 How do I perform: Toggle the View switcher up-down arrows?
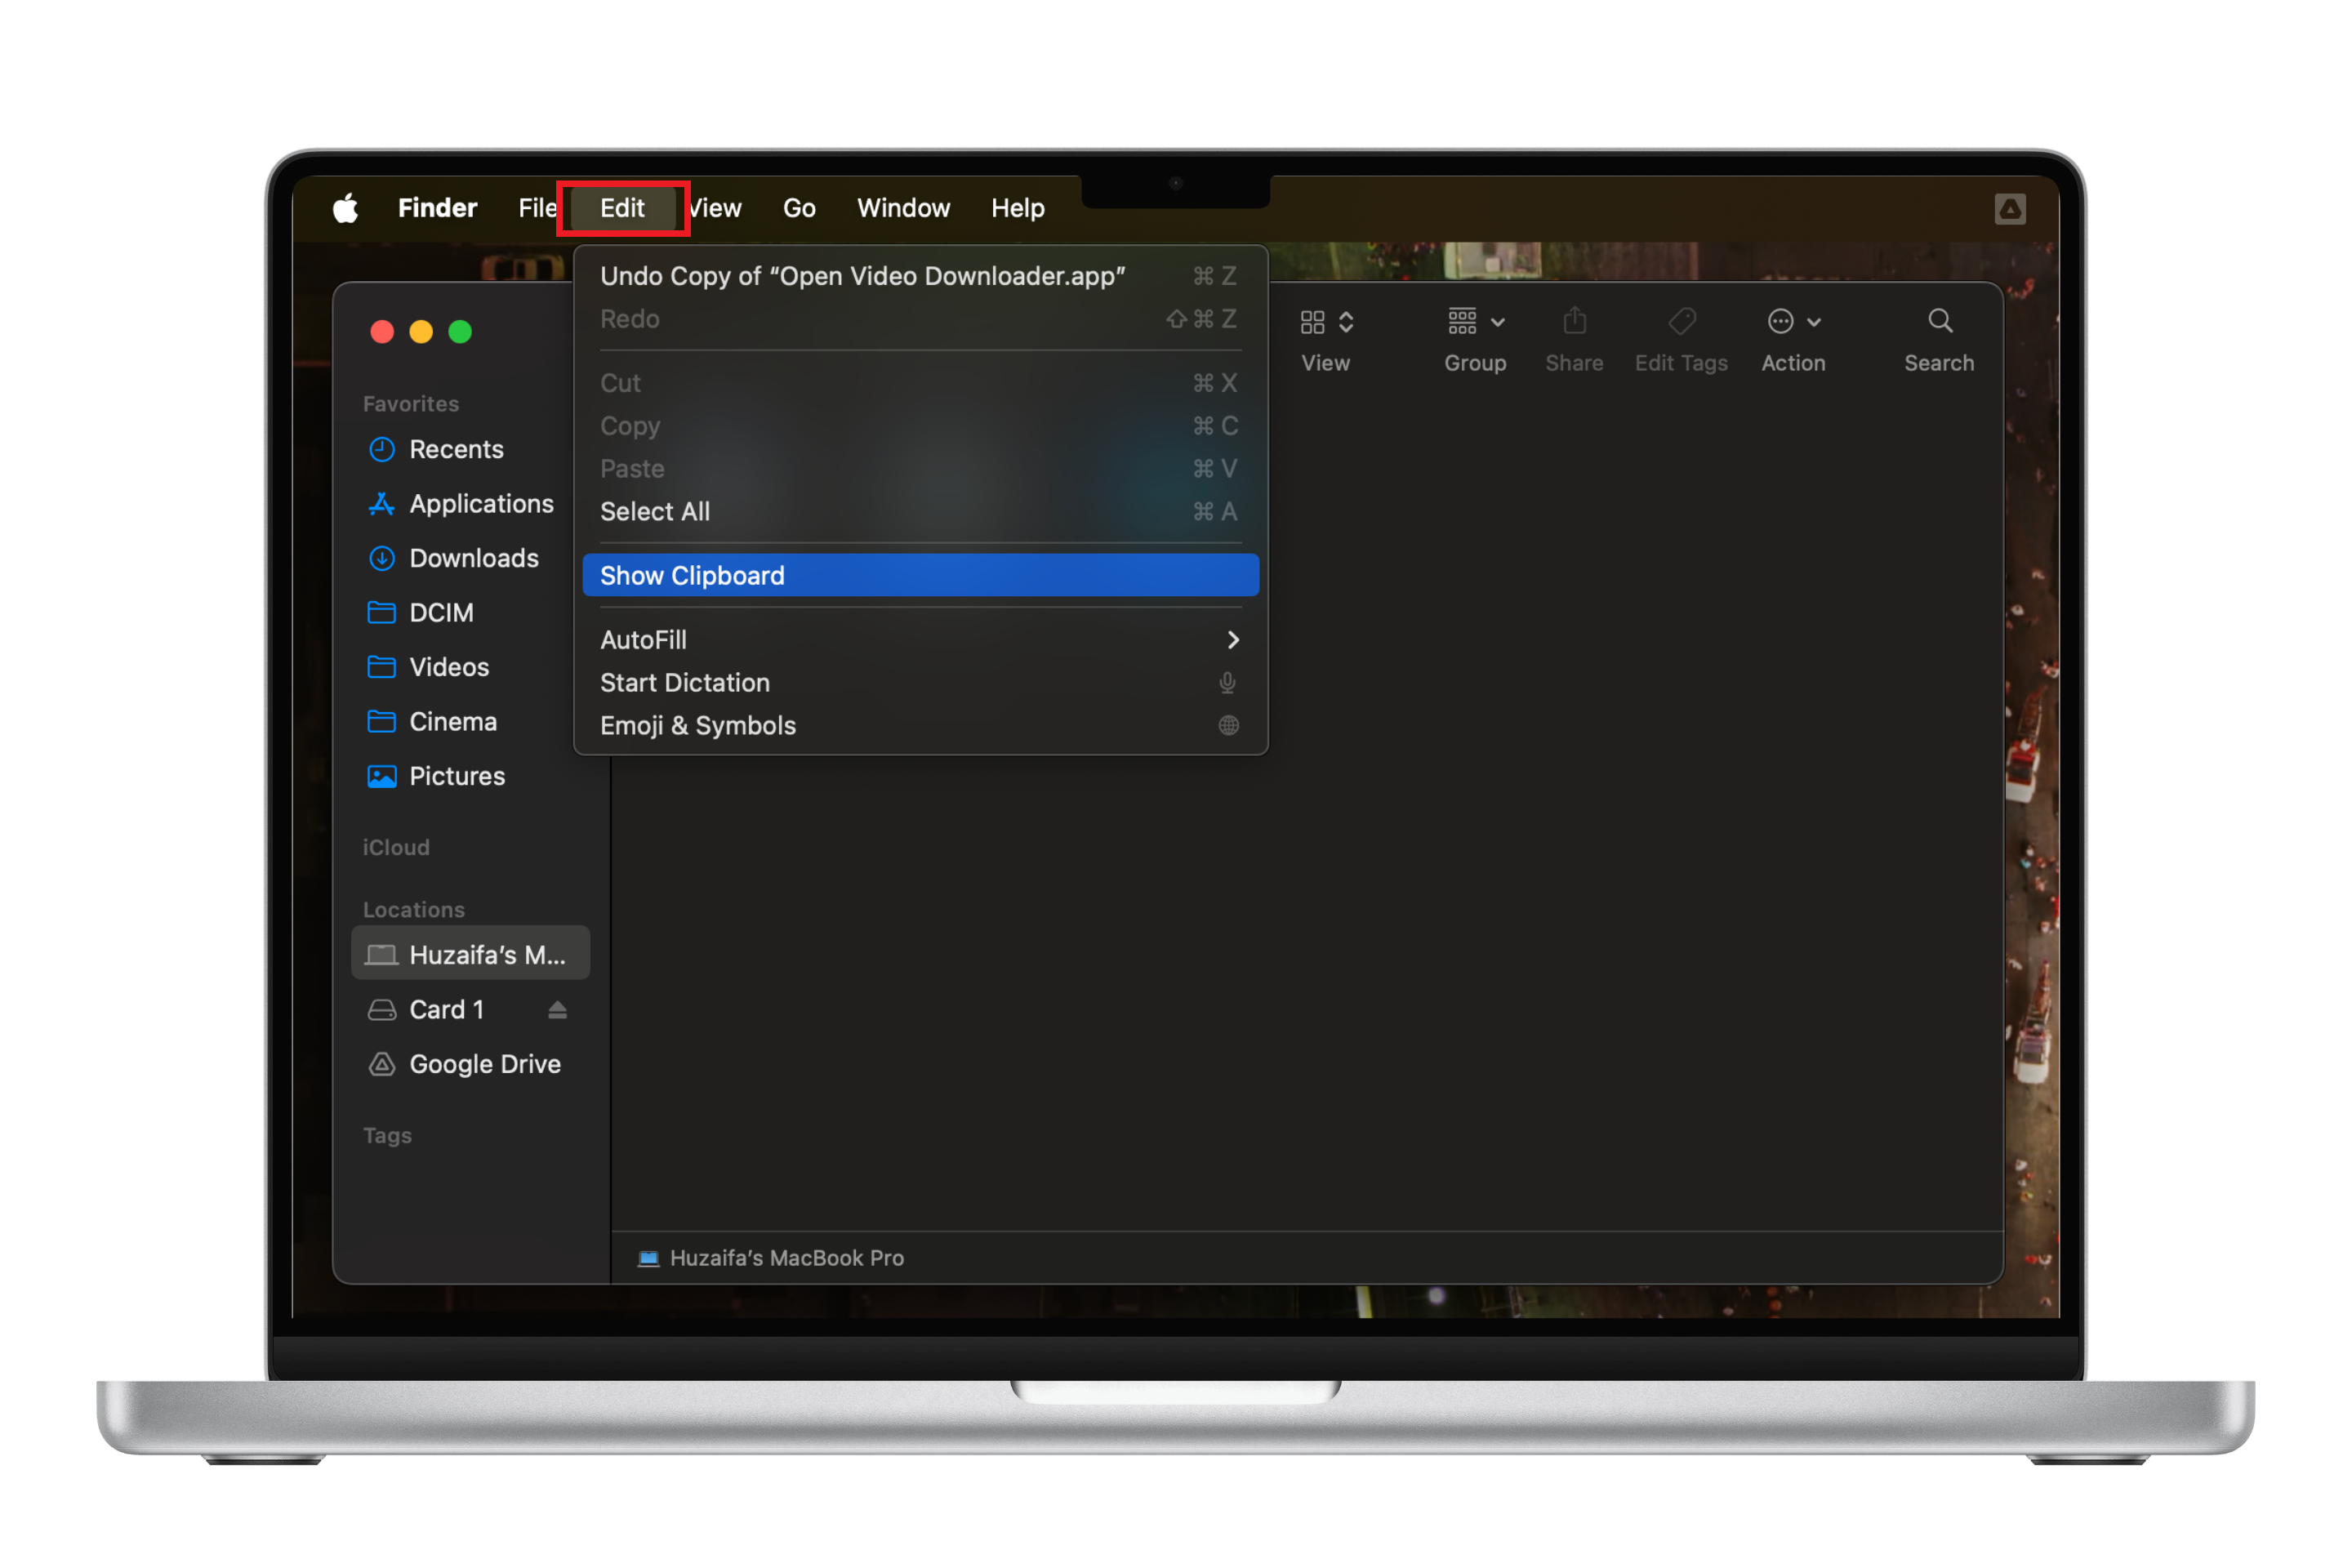click(x=1346, y=322)
